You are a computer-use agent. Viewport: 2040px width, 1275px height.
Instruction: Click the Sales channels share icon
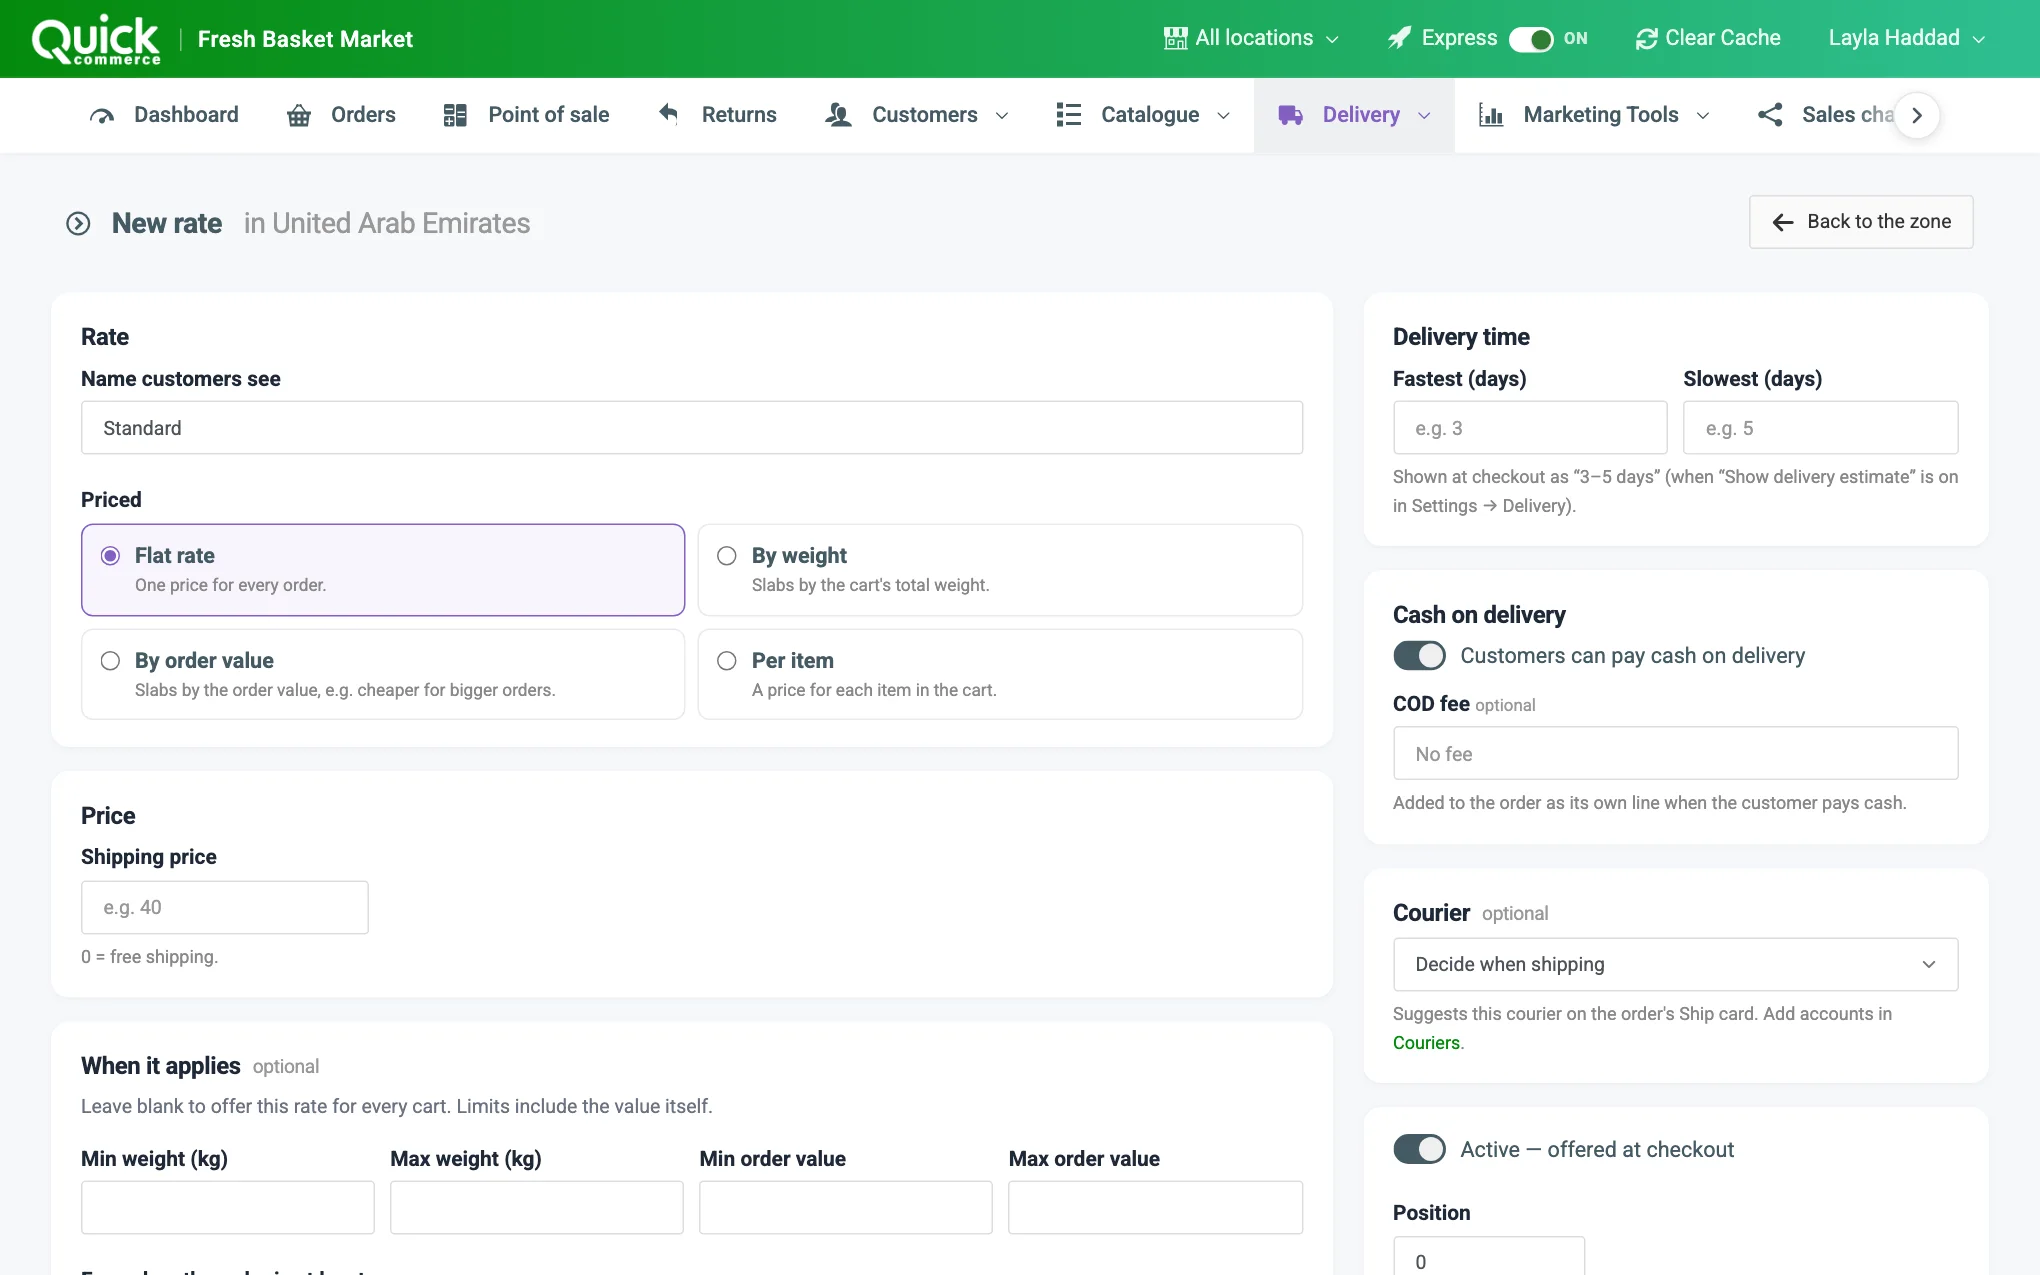coord(1770,115)
